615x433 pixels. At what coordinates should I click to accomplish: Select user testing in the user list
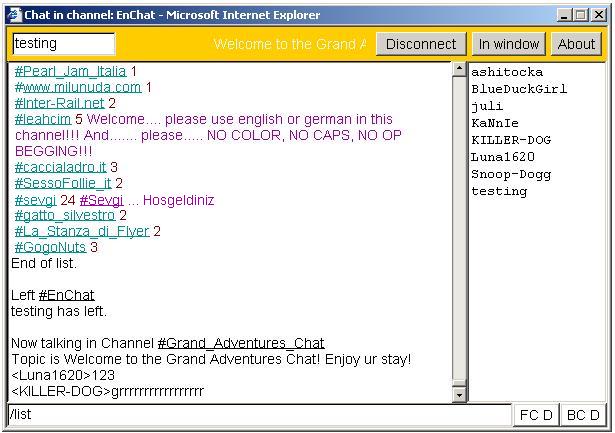pyautogui.click(x=499, y=191)
